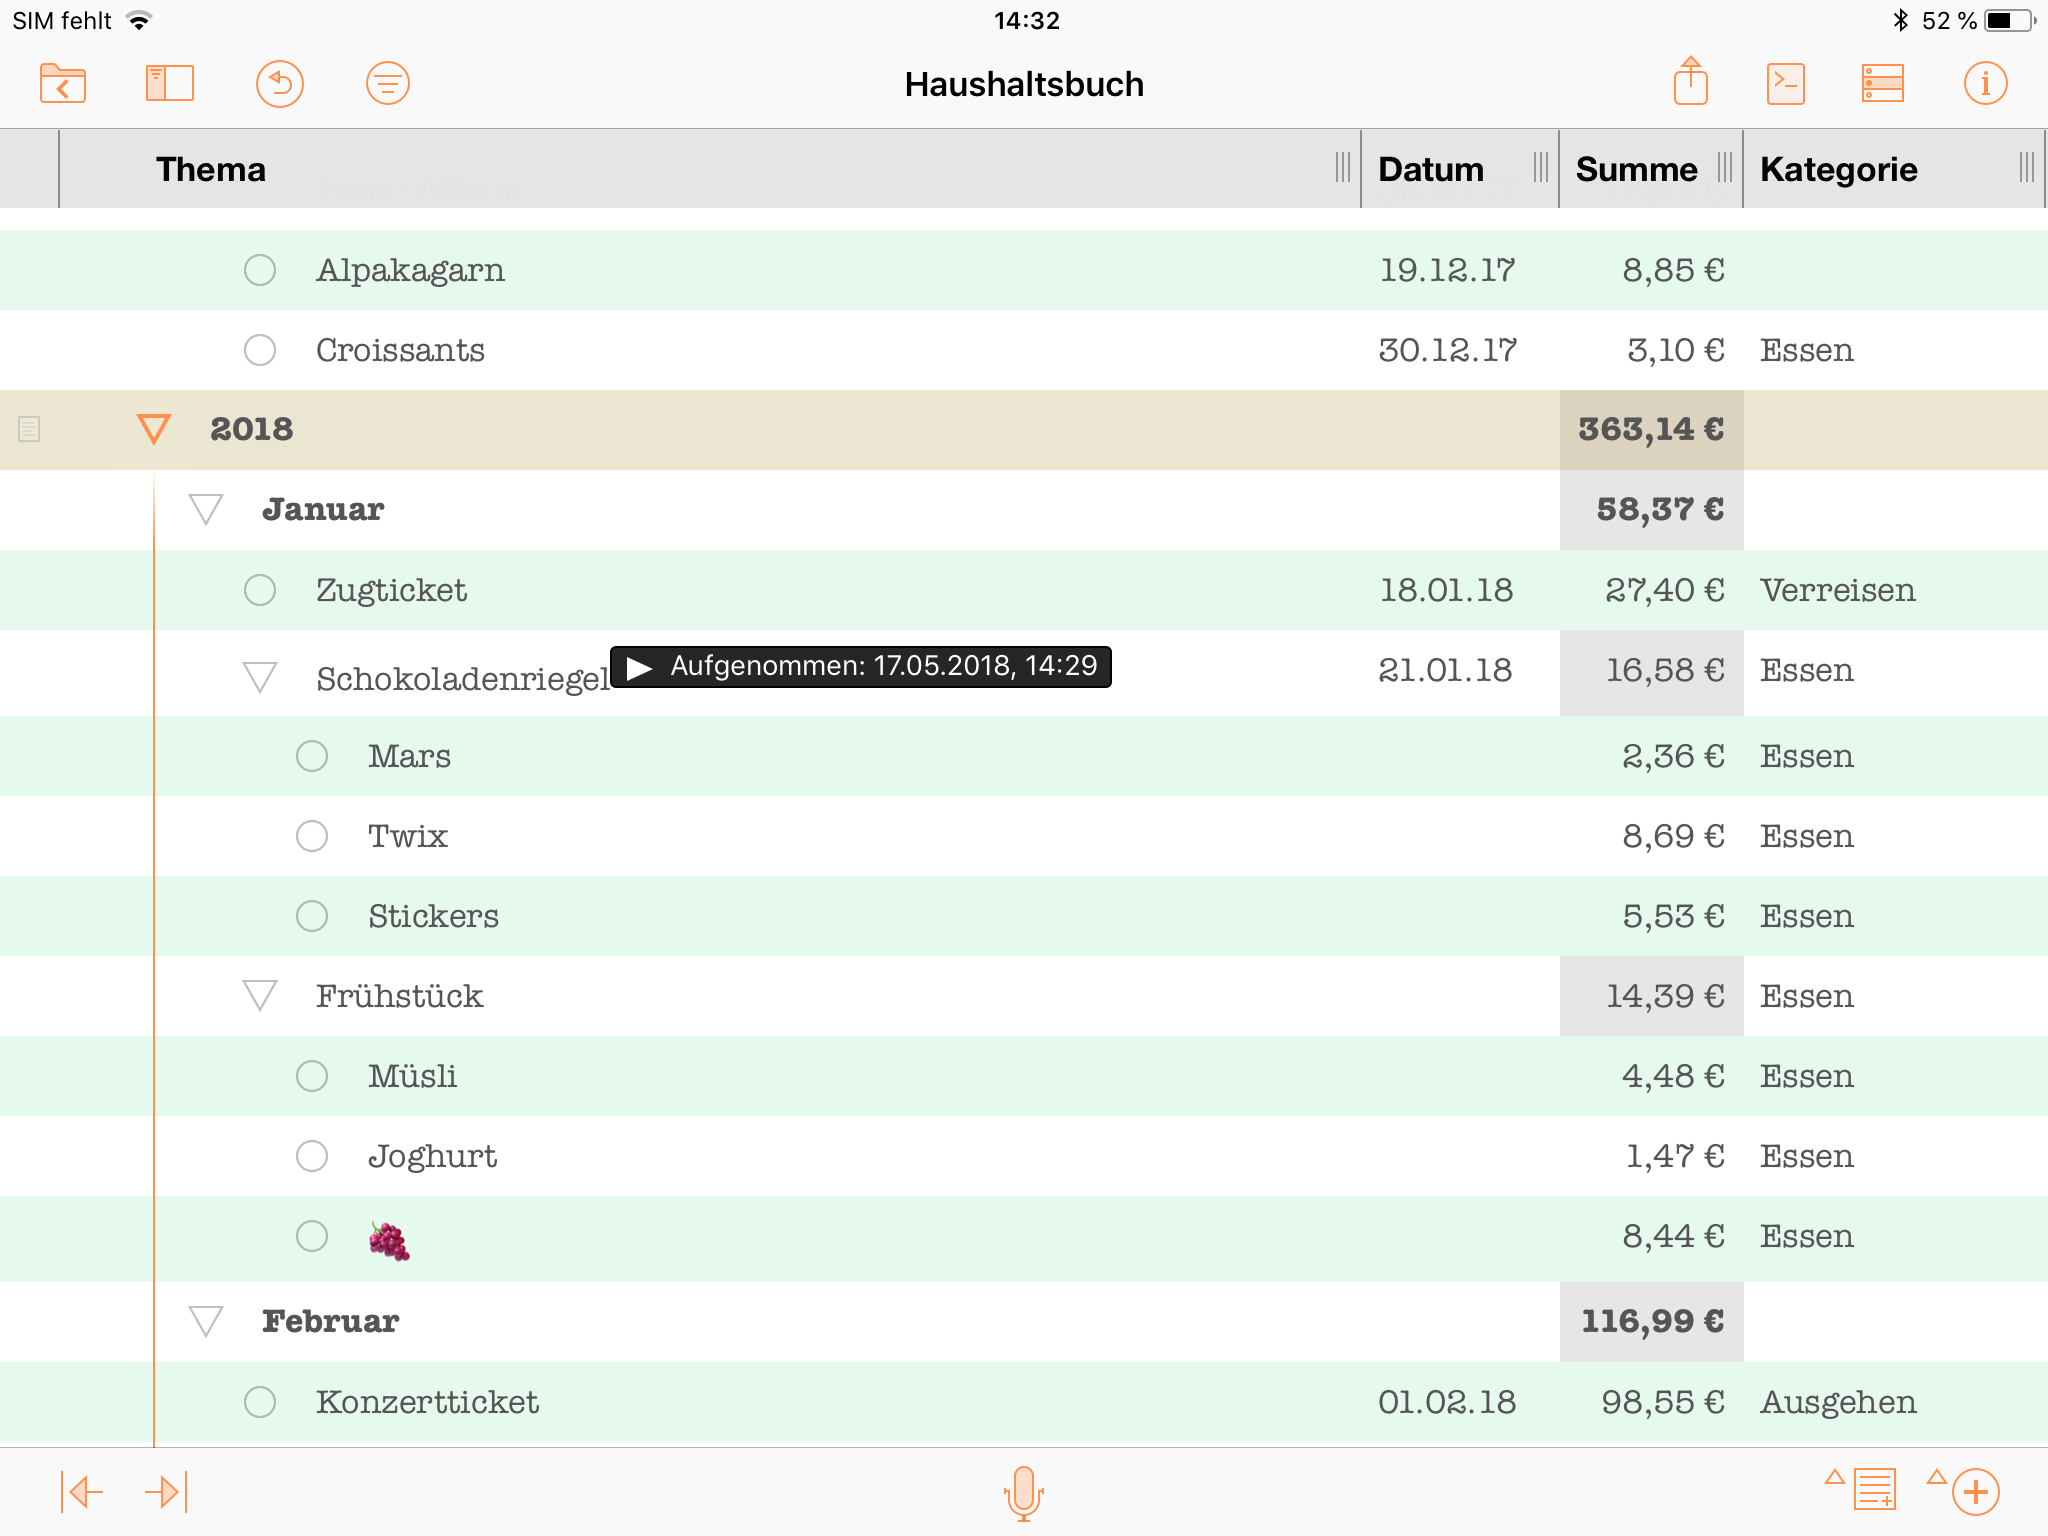Collapse the Frühstück row
This screenshot has width=2048, height=1536.
(x=260, y=996)
